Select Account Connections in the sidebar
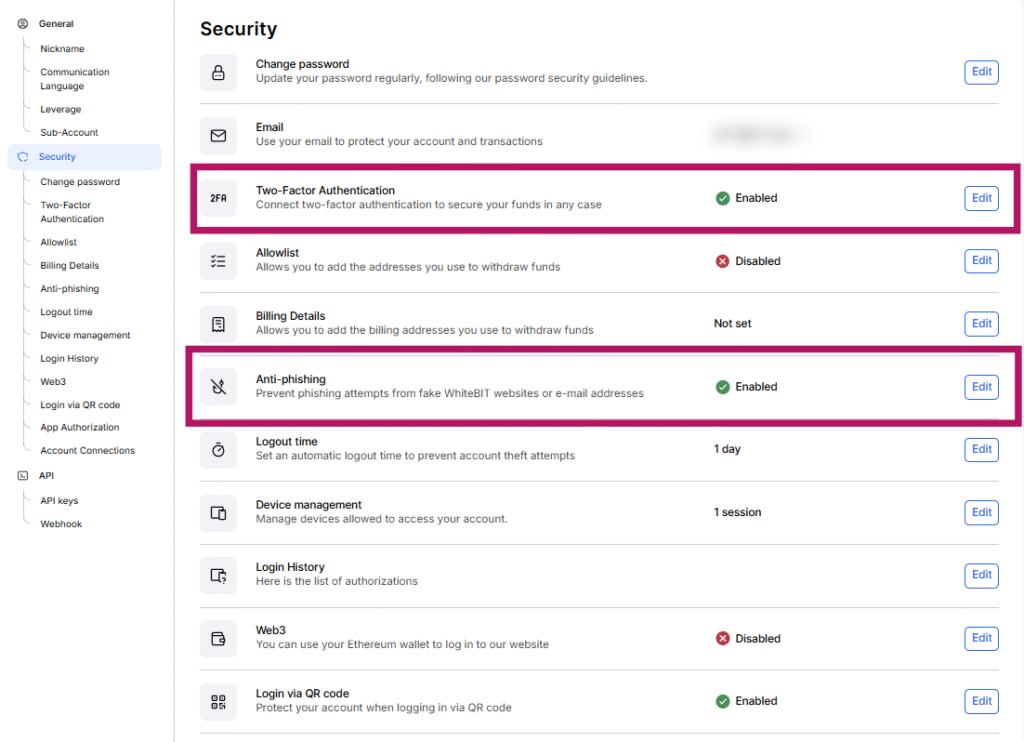1024x742 pixels. (x=89, y=450)
